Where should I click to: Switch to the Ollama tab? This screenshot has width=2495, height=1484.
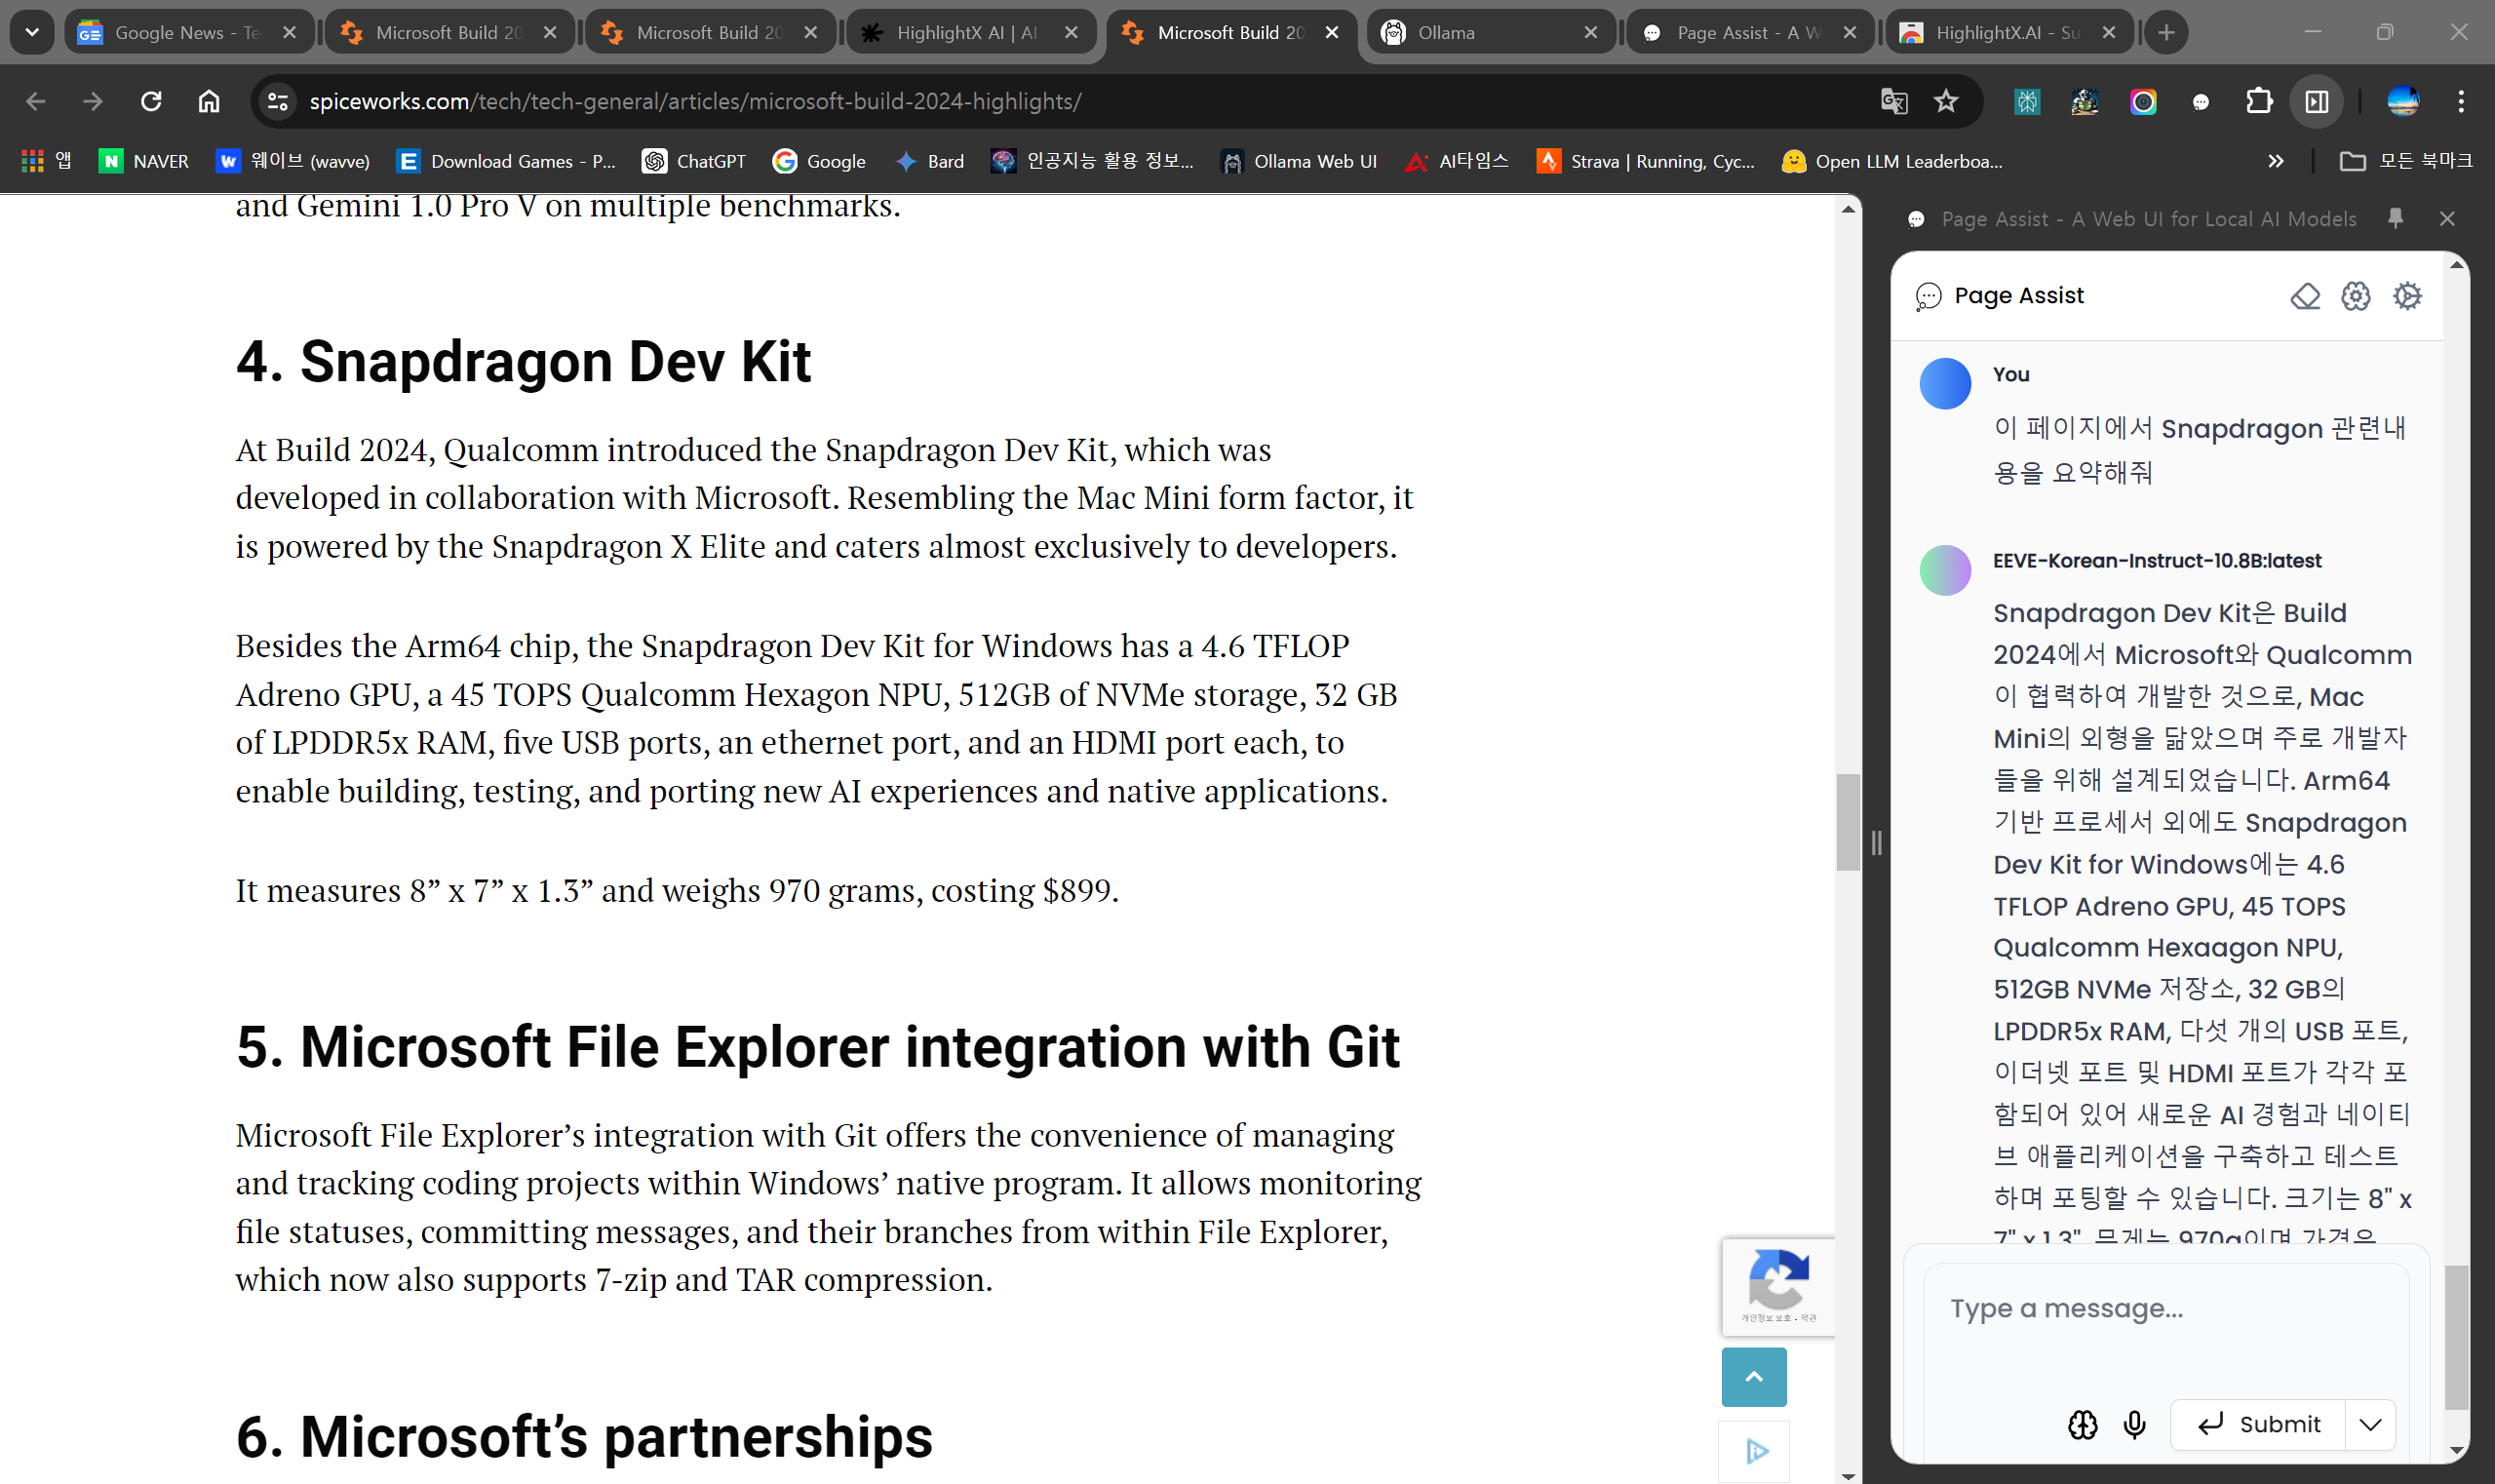pyautogui.click(x=1490, y=32)
